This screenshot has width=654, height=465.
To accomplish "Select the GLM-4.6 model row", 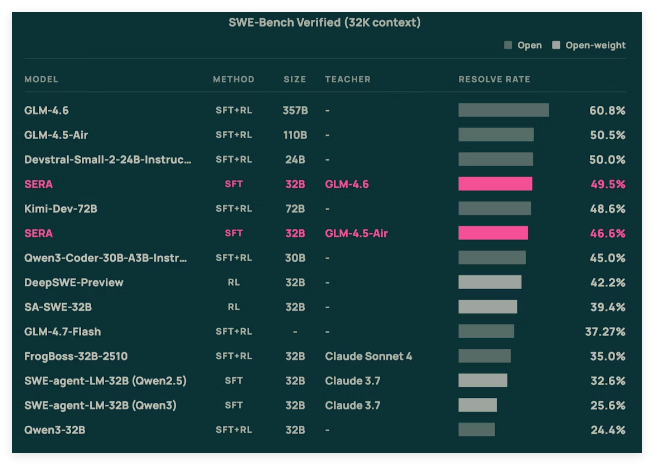I will click(47, 110).
